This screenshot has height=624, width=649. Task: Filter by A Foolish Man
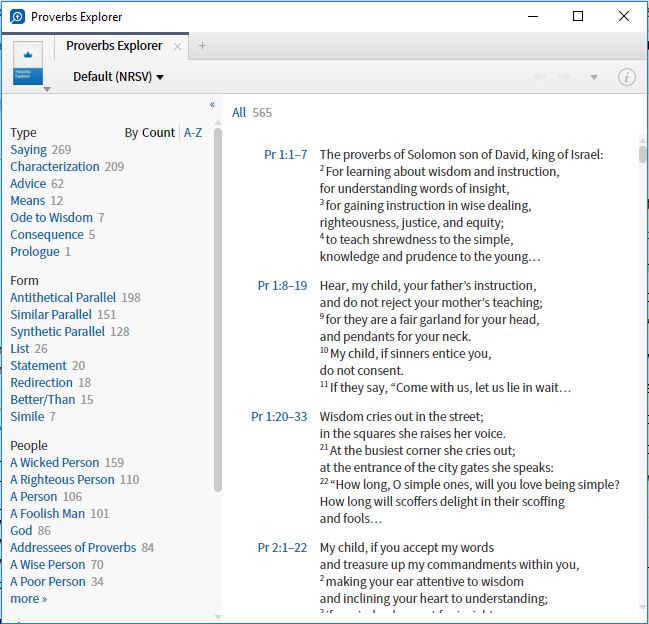(48, 514)
